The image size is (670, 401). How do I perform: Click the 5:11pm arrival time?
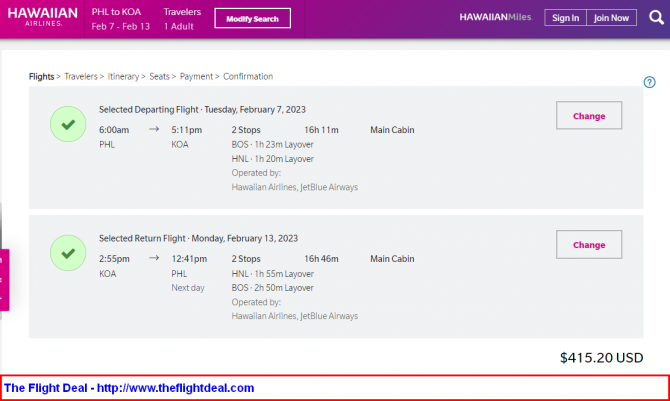click(x=187, y=130)
